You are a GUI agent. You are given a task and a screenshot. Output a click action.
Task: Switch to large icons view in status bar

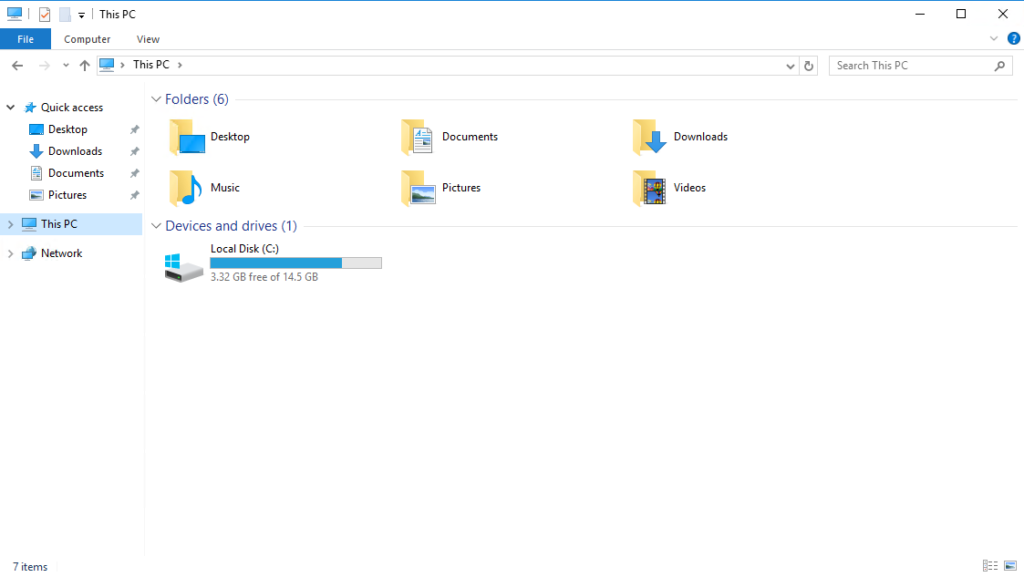(1009, 566)
